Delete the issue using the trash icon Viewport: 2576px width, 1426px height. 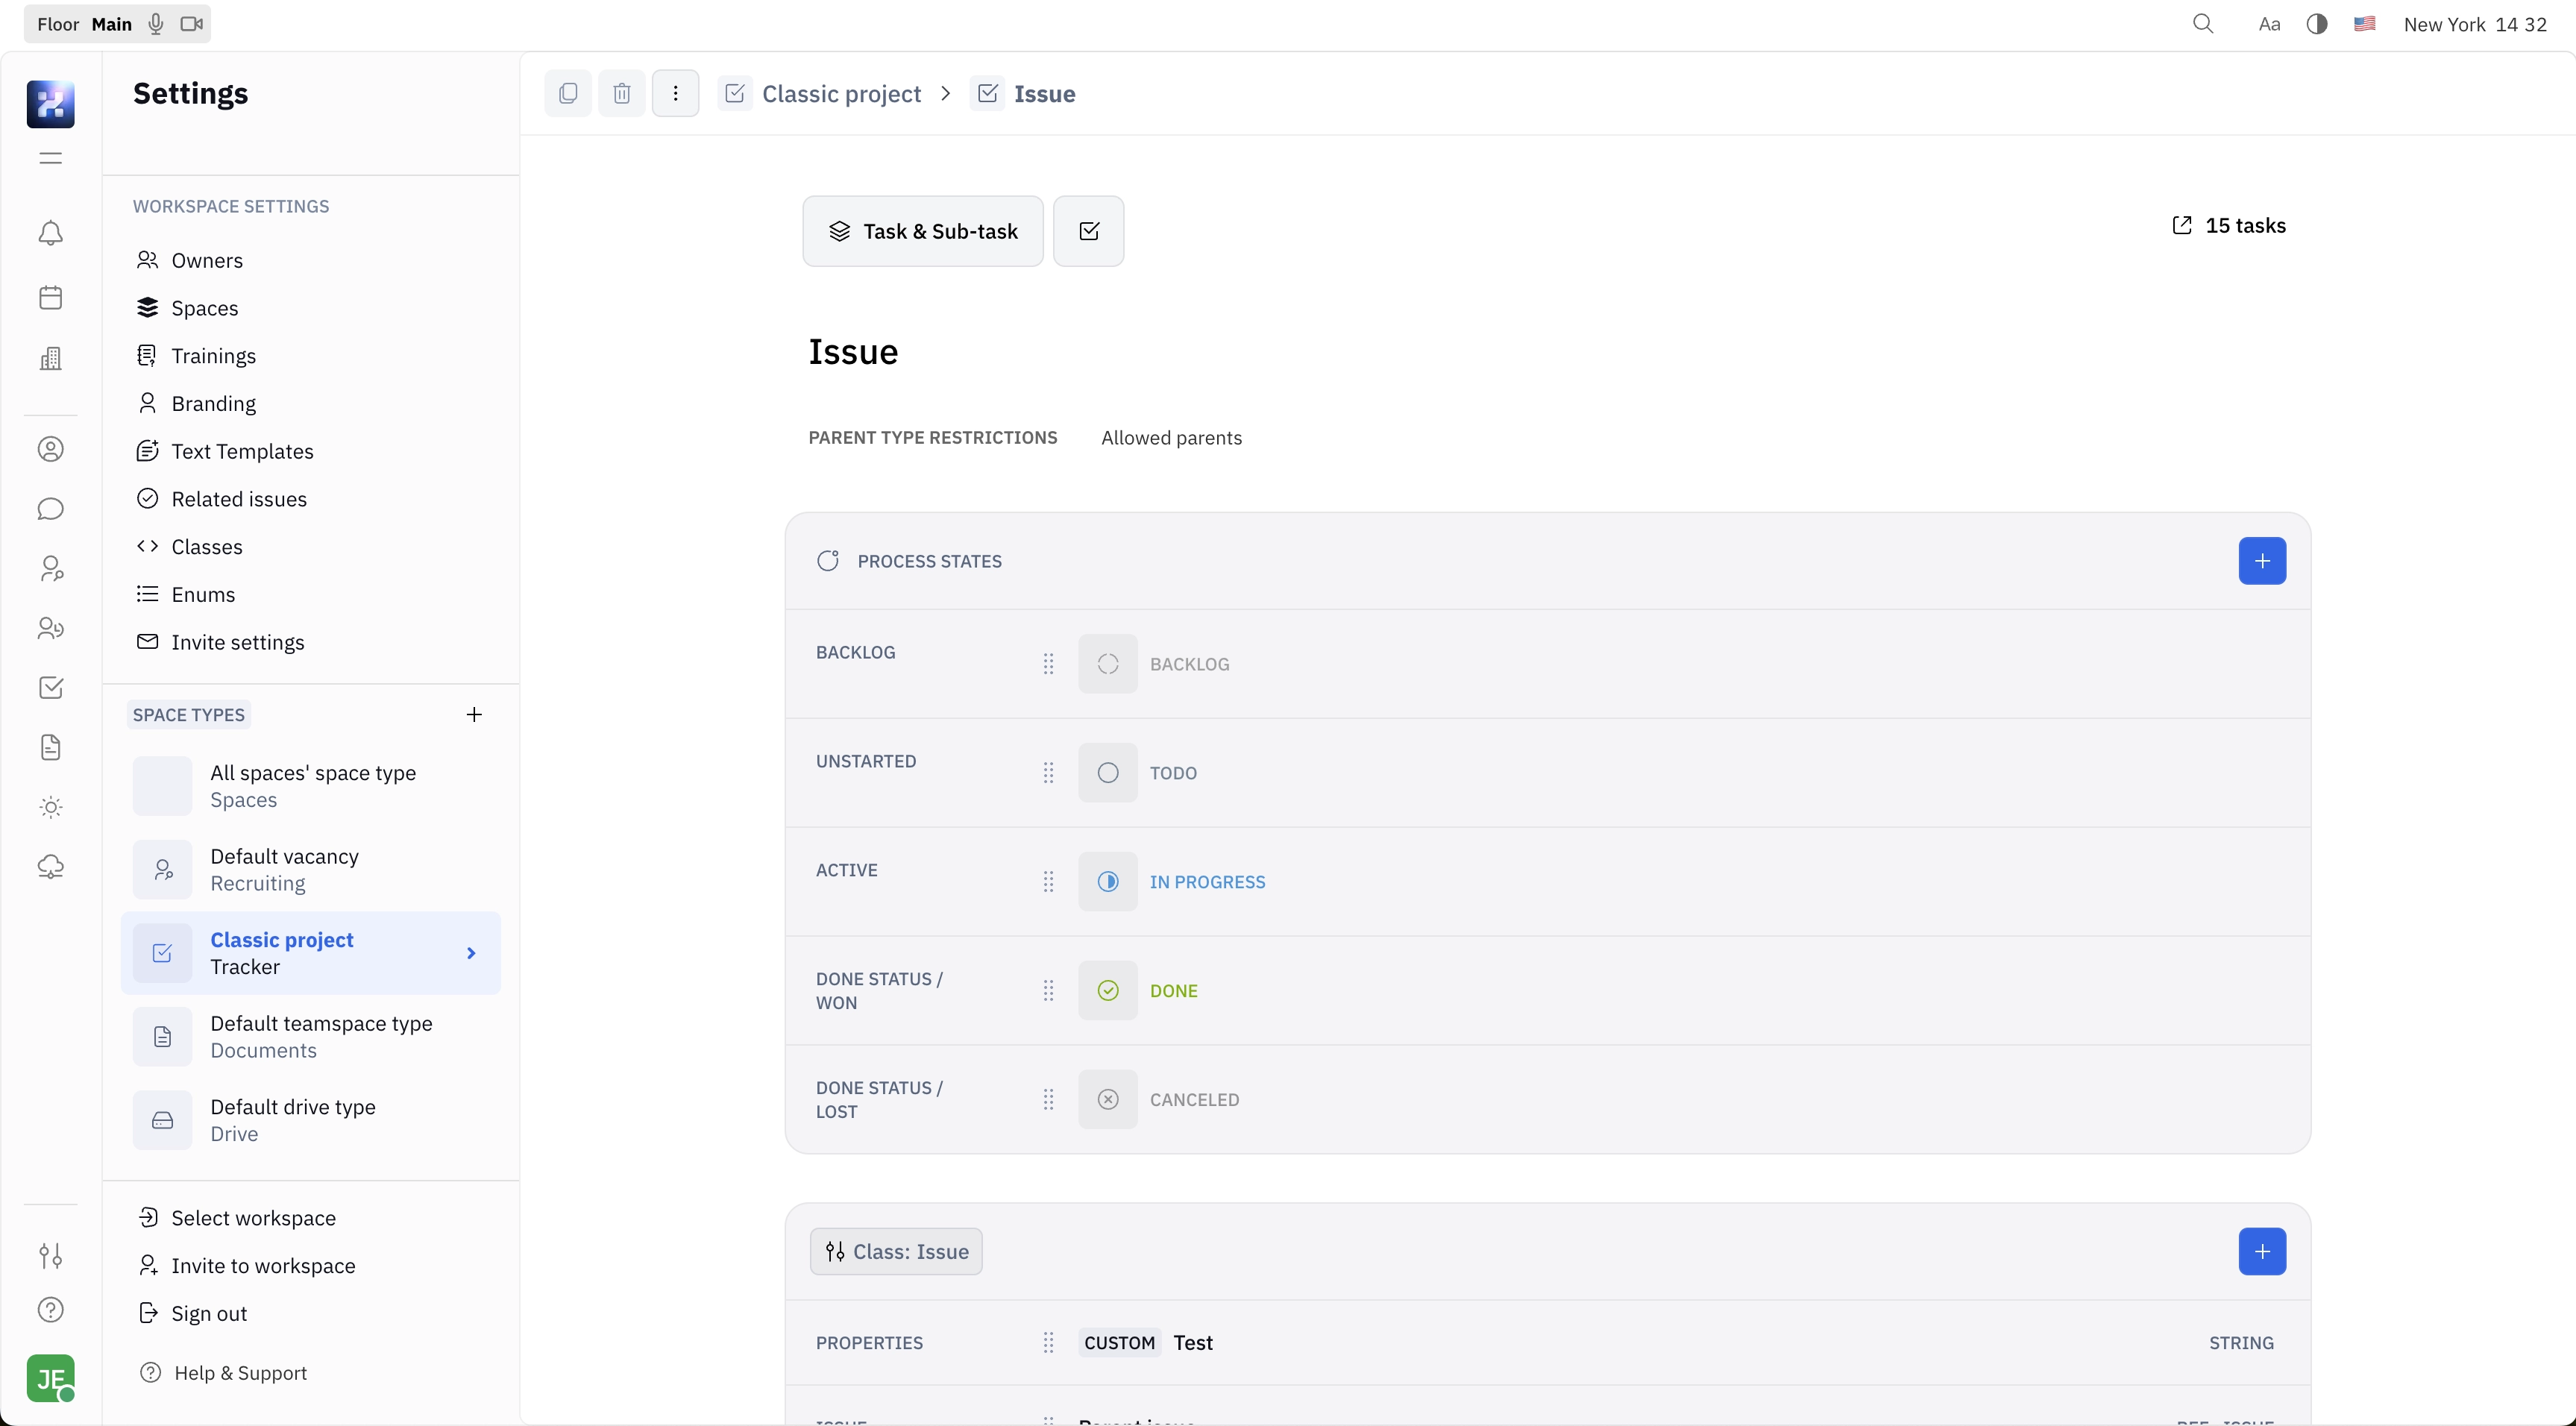pyautogui.click(x=622, y=93)
